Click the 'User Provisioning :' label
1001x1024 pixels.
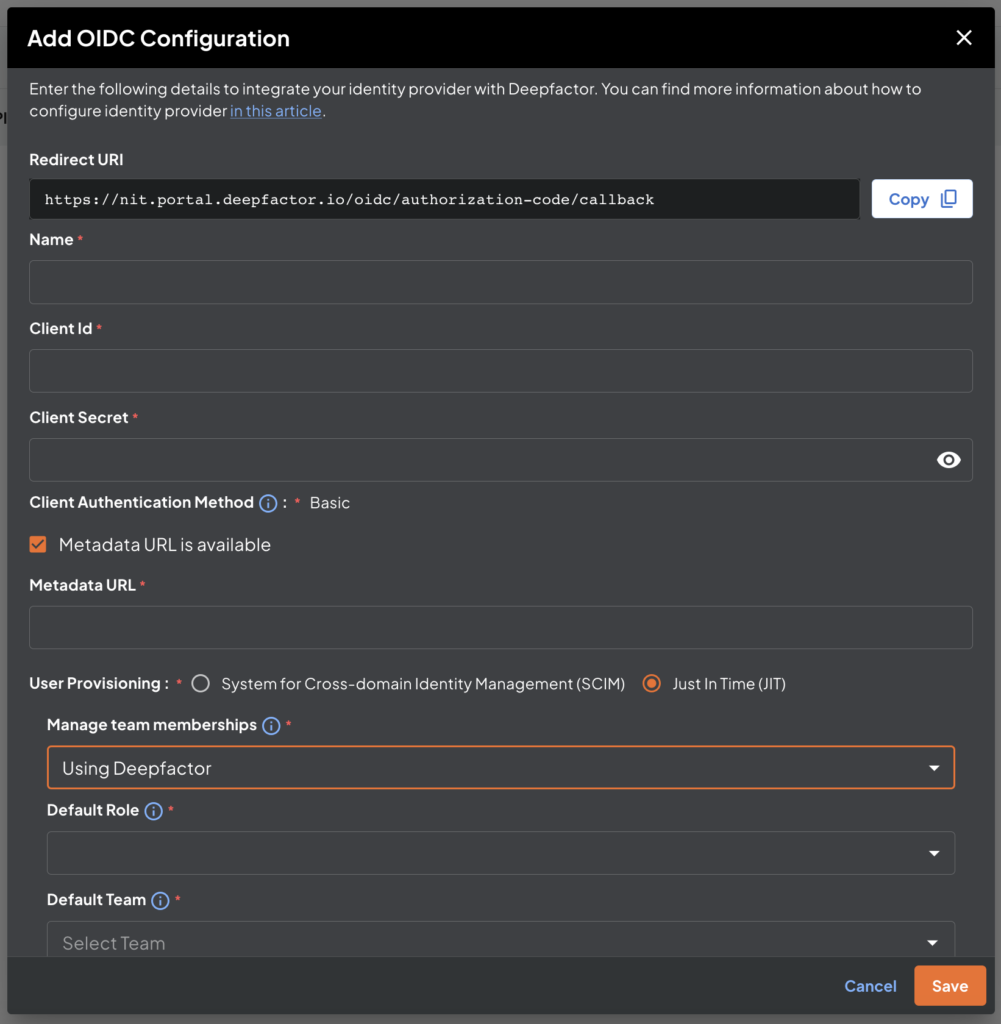click(x=99, y=683)
